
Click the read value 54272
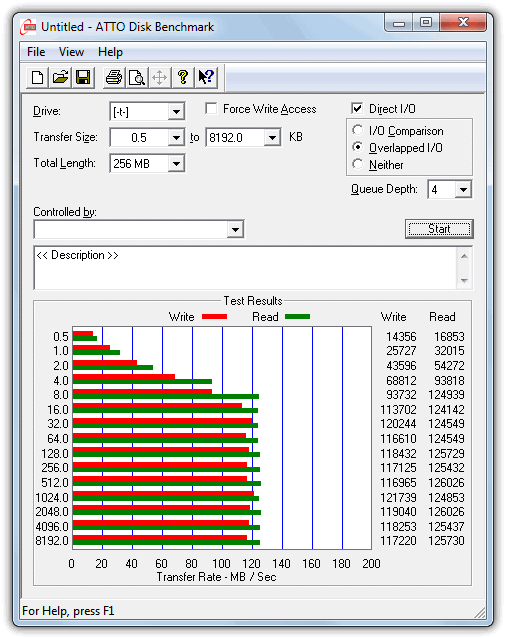(x=449, y=366)
